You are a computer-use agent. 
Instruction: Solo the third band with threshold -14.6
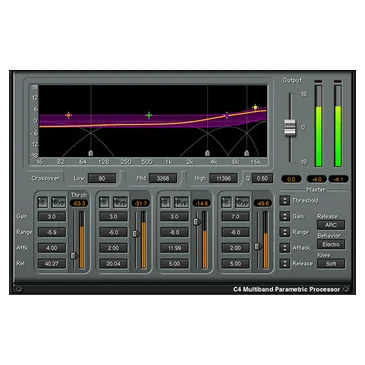pos(165,202)
